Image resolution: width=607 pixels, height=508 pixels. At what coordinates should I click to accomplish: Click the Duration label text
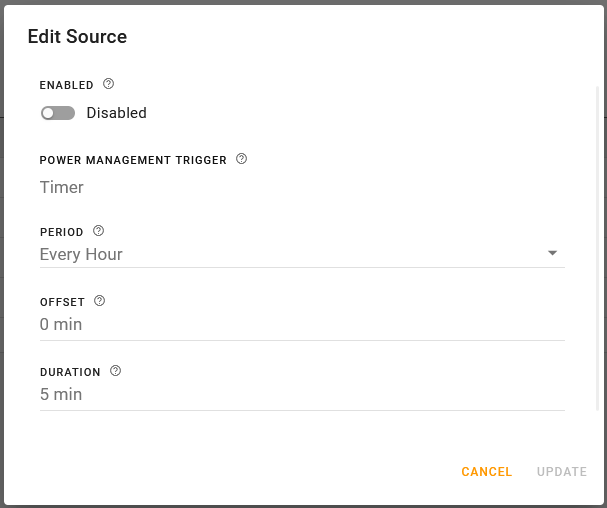(70, 372)
